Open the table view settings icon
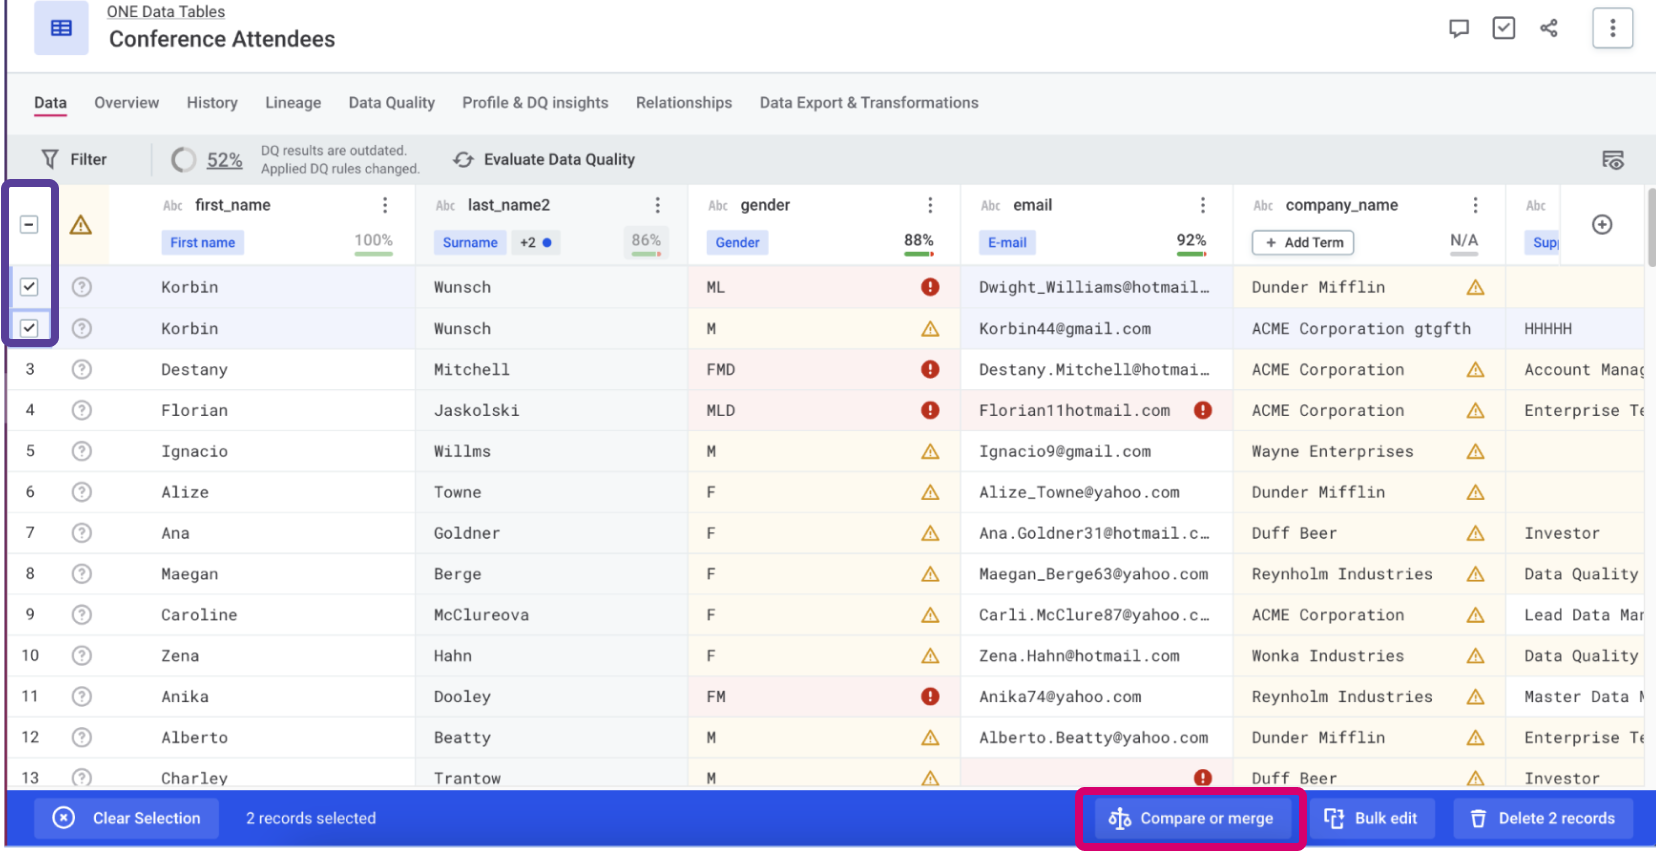 click(1612, 160)
